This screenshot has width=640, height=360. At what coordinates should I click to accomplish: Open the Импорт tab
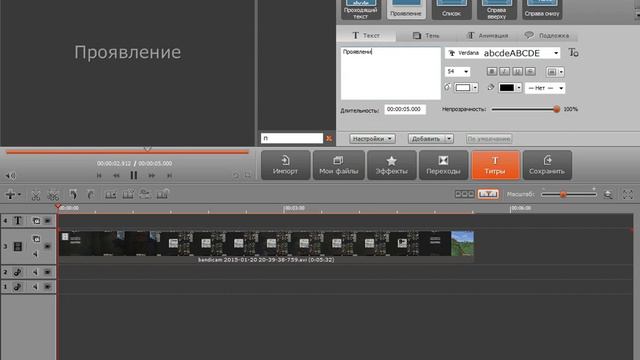tap(285, 165)
